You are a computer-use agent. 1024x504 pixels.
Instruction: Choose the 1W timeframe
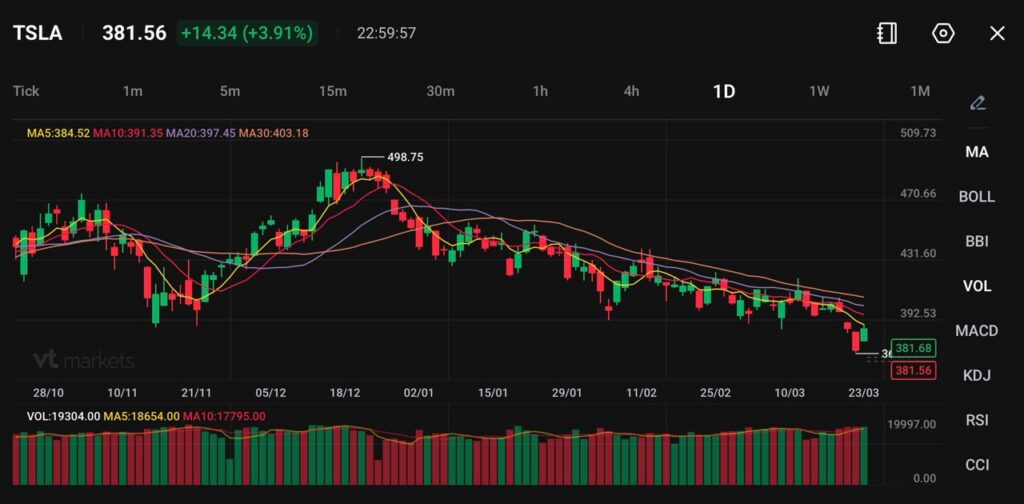[x=819, y=91]
